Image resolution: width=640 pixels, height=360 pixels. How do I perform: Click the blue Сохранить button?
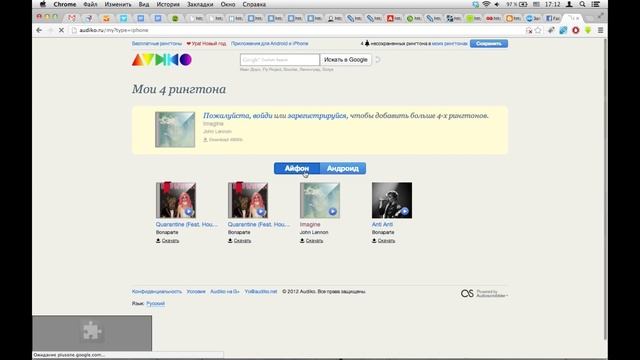click(x=489, y=43)
